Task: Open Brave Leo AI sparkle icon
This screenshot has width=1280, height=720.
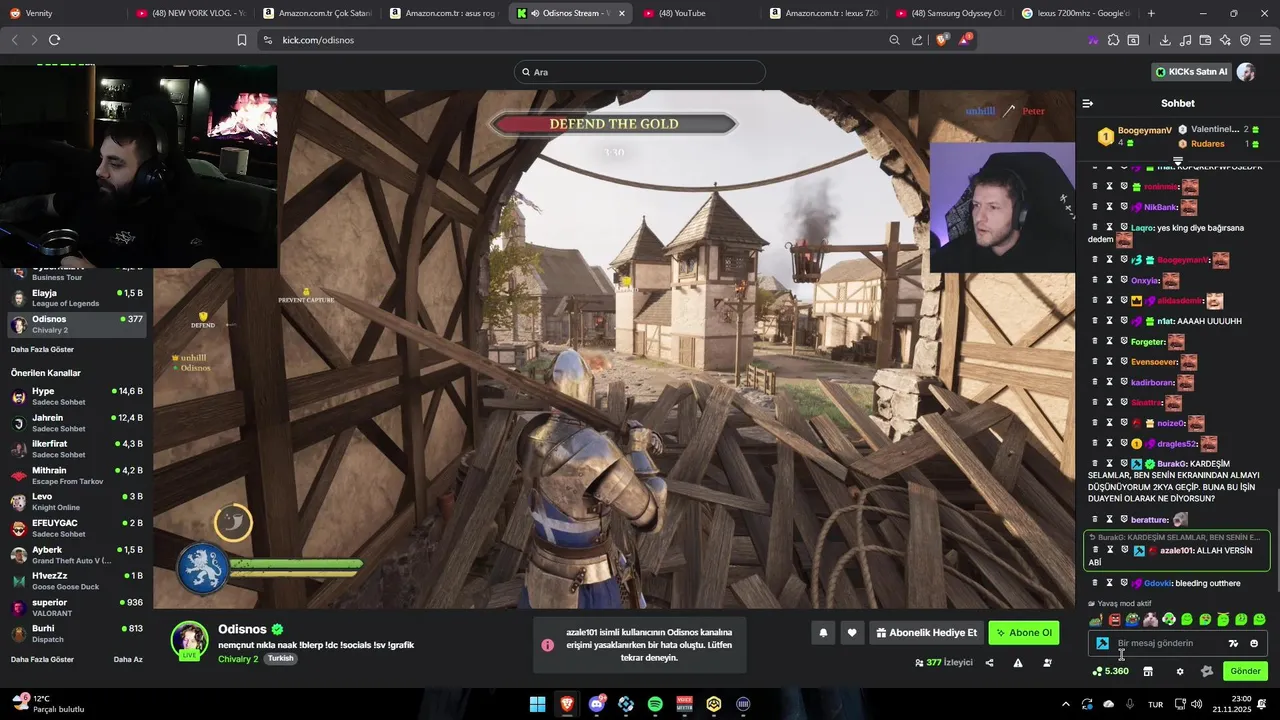Action: coord(1225,40)
